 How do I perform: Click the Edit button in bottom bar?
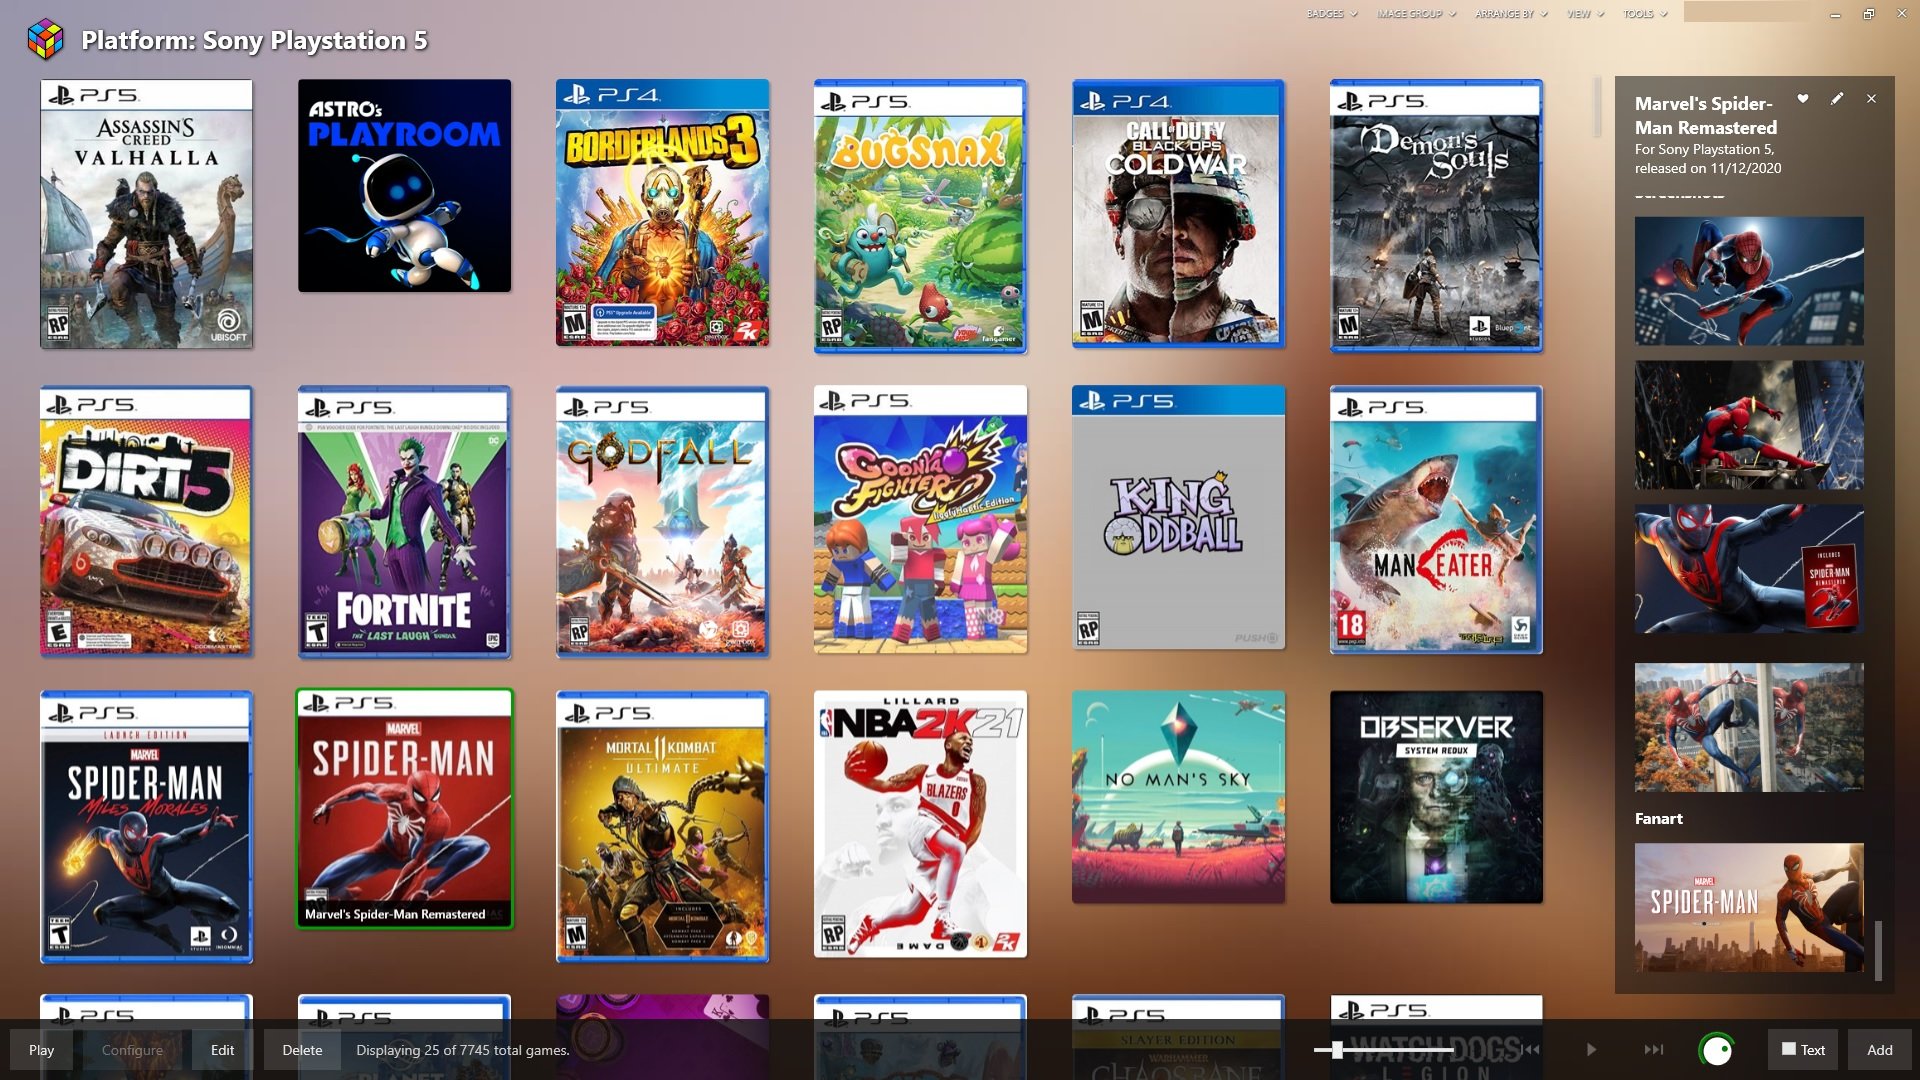click(x=222, y=1050)
